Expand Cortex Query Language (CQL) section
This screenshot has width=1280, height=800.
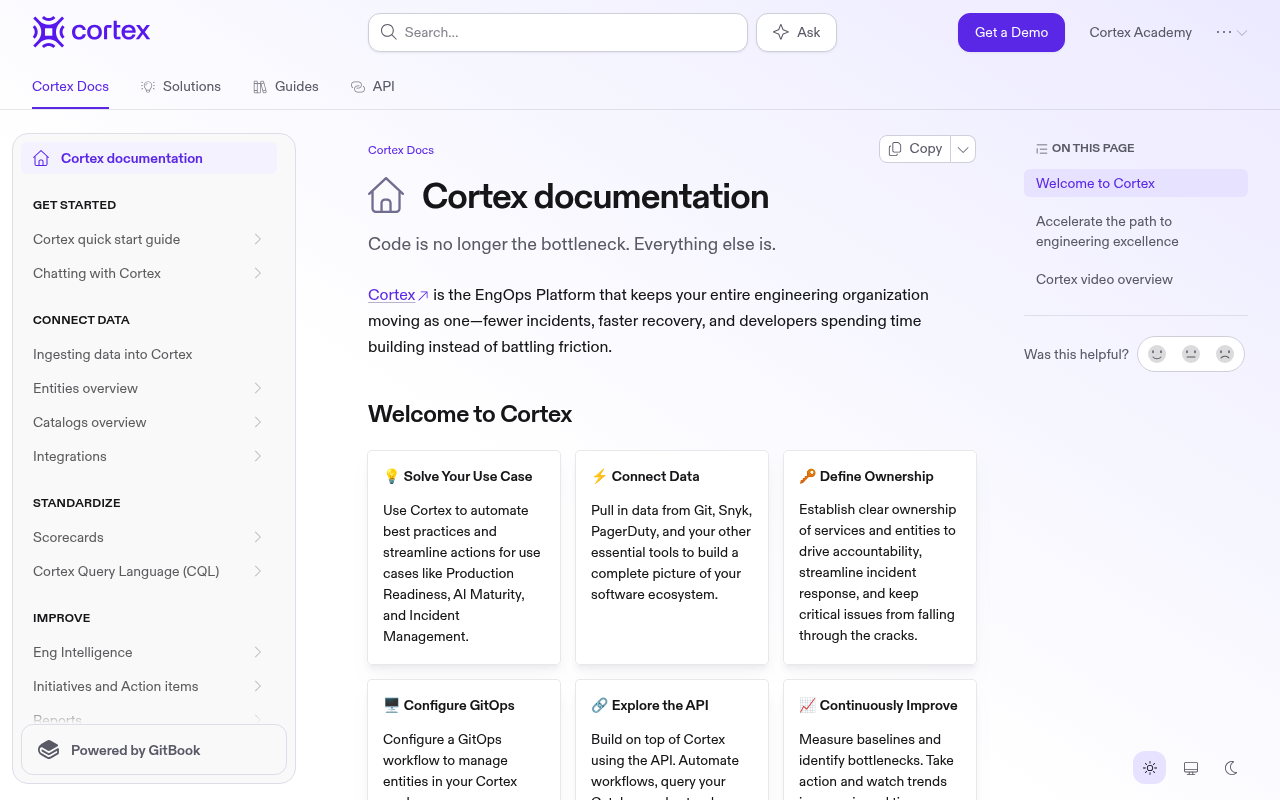pos(258,571)
